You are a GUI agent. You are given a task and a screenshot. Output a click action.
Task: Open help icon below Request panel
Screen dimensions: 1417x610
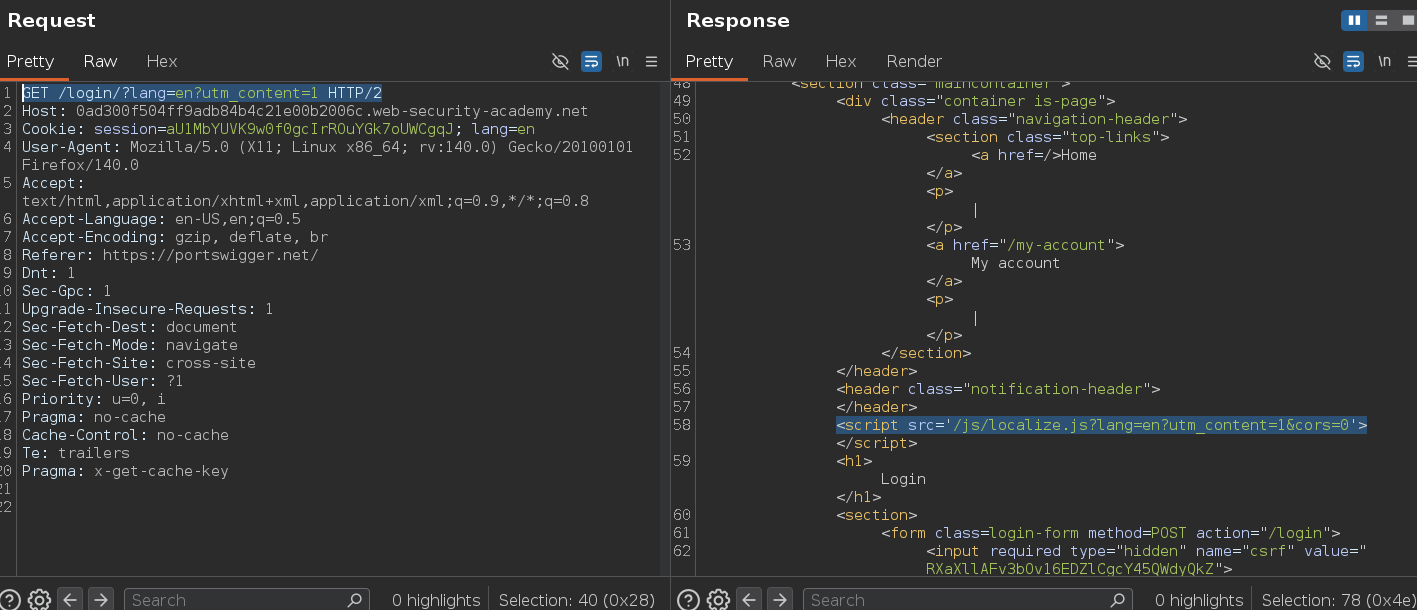click(11, 599)
